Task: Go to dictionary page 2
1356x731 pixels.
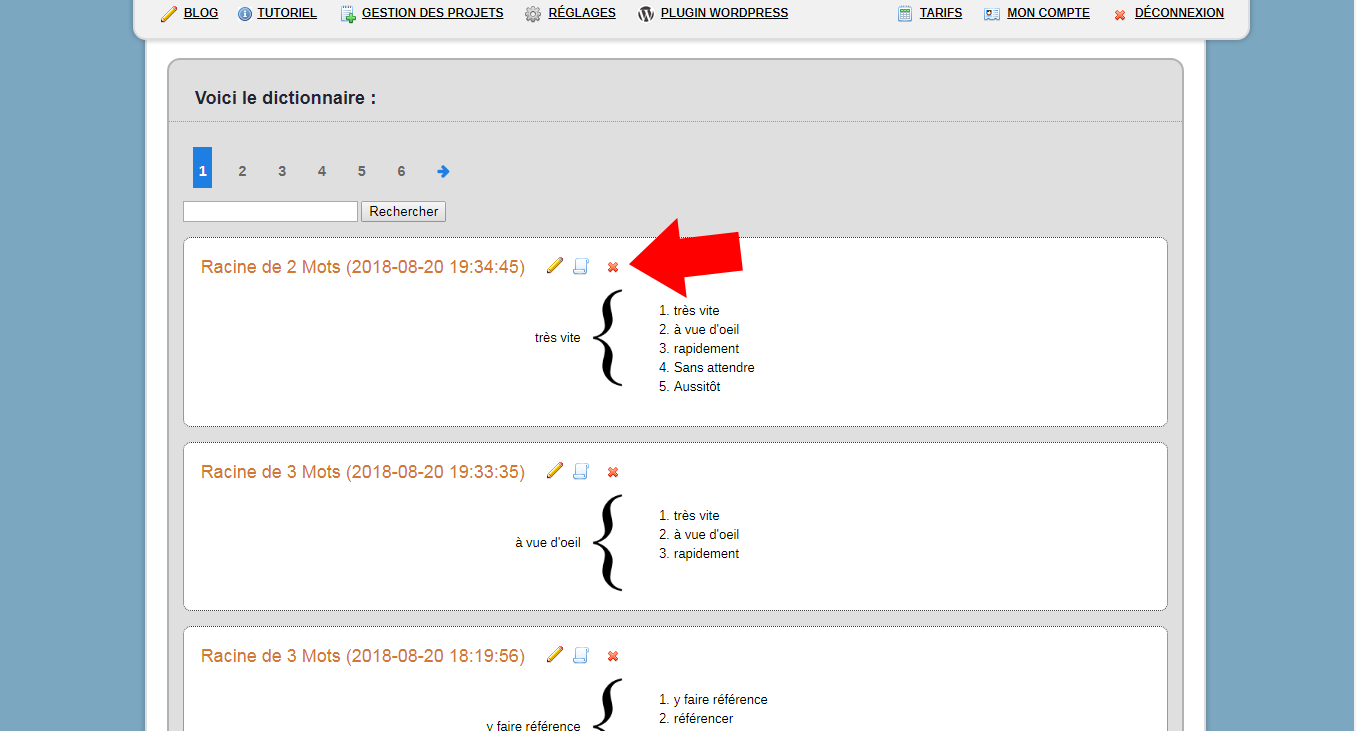Action: pos(242,171)
